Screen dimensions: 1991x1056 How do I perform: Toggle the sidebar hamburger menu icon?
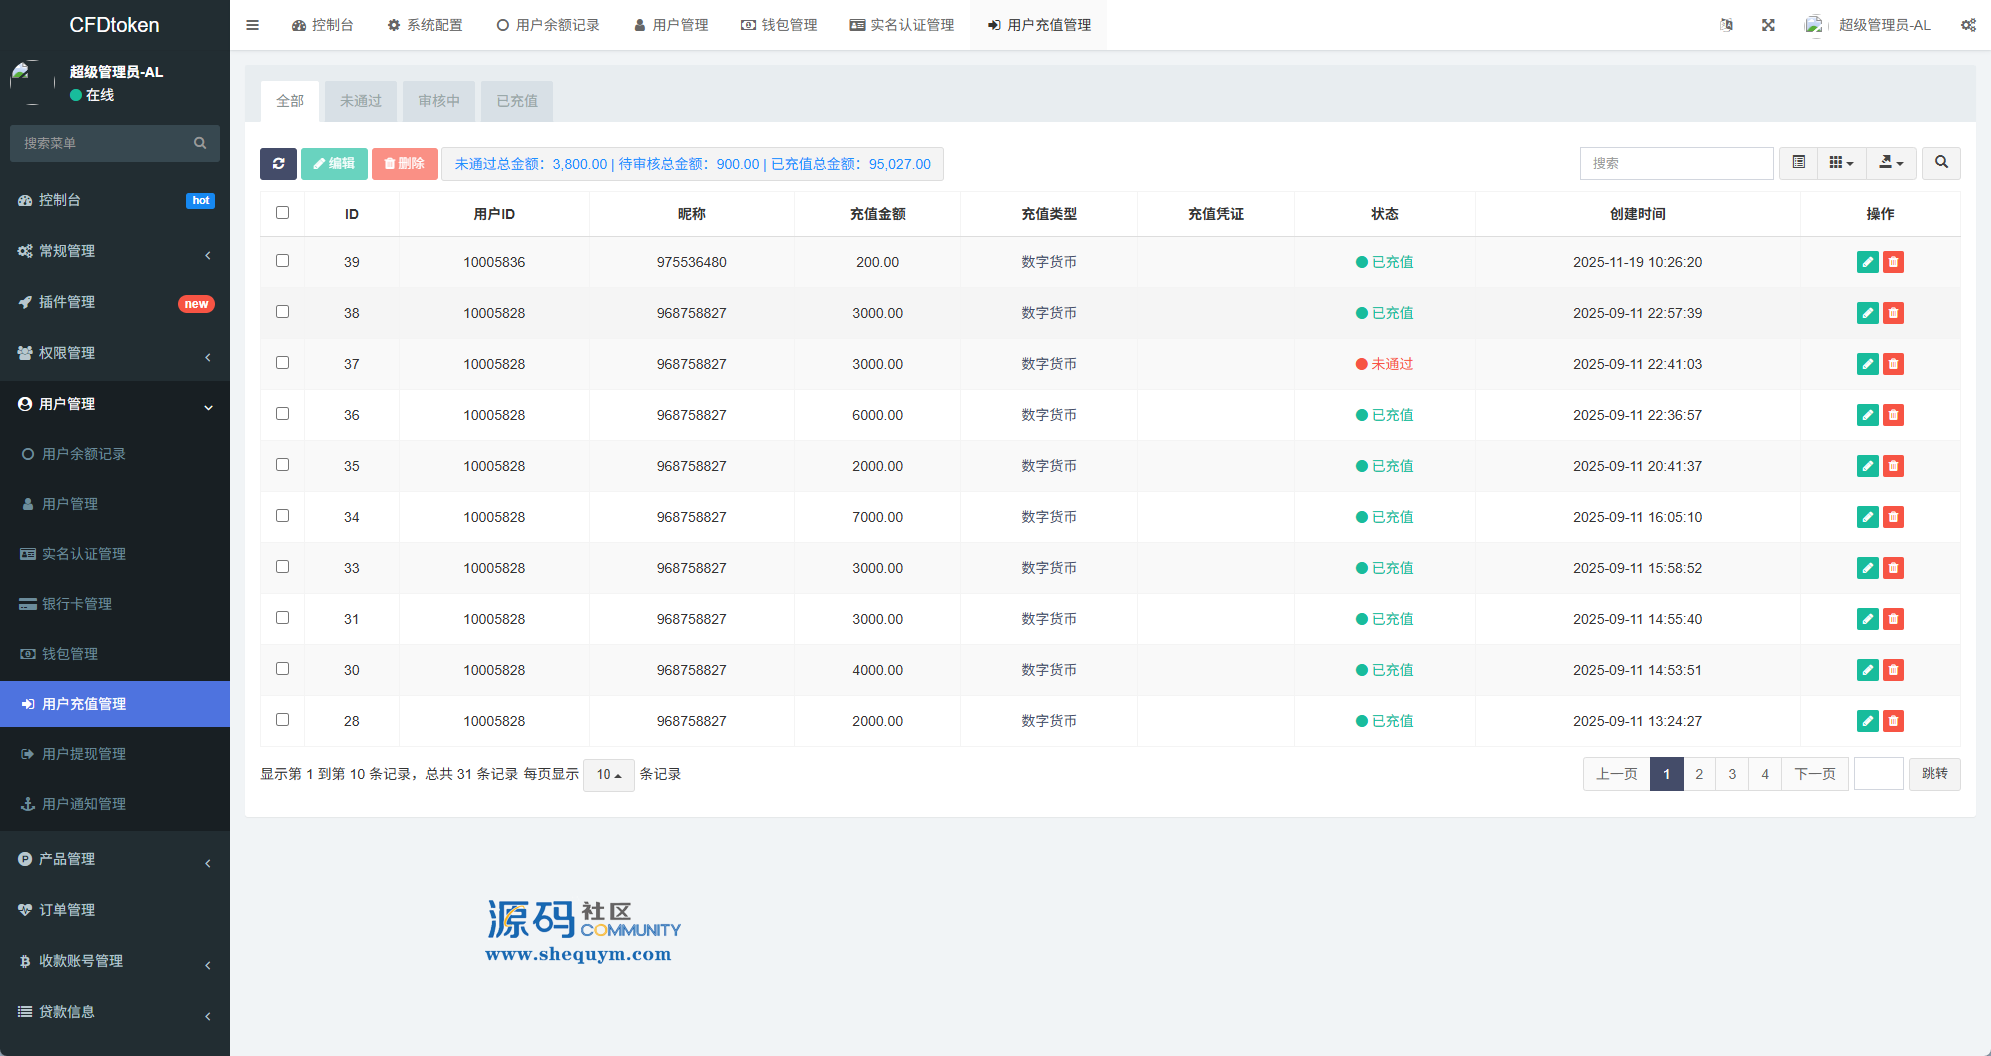[252, 25]
